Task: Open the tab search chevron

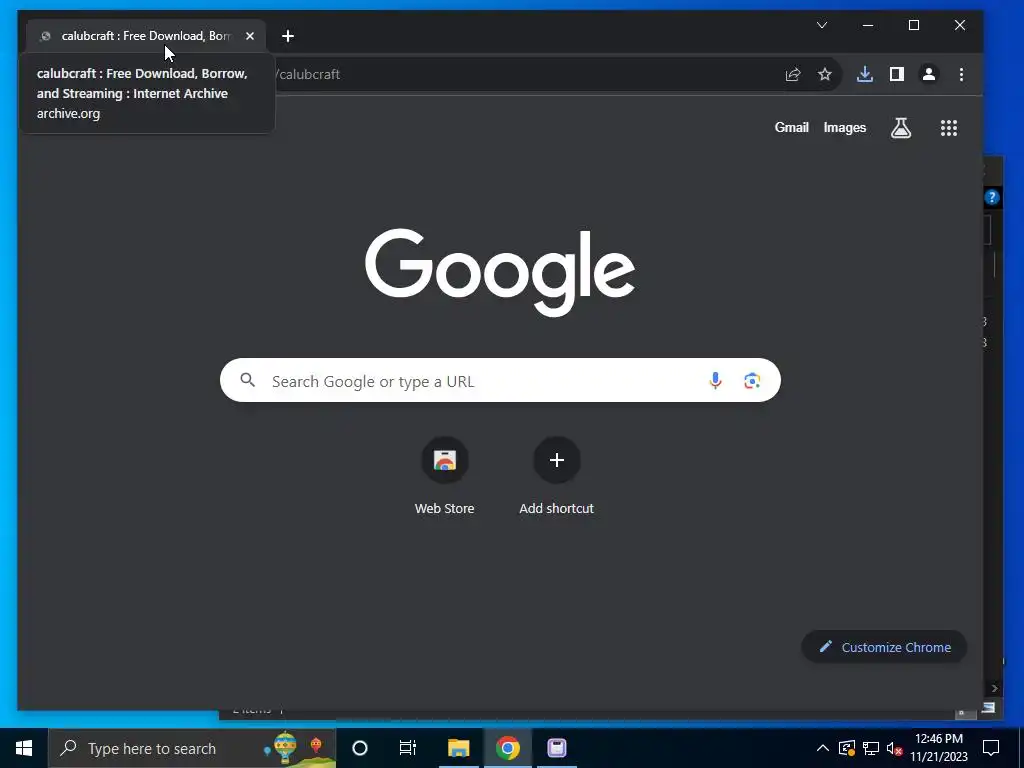Action: tap(822, 25)
